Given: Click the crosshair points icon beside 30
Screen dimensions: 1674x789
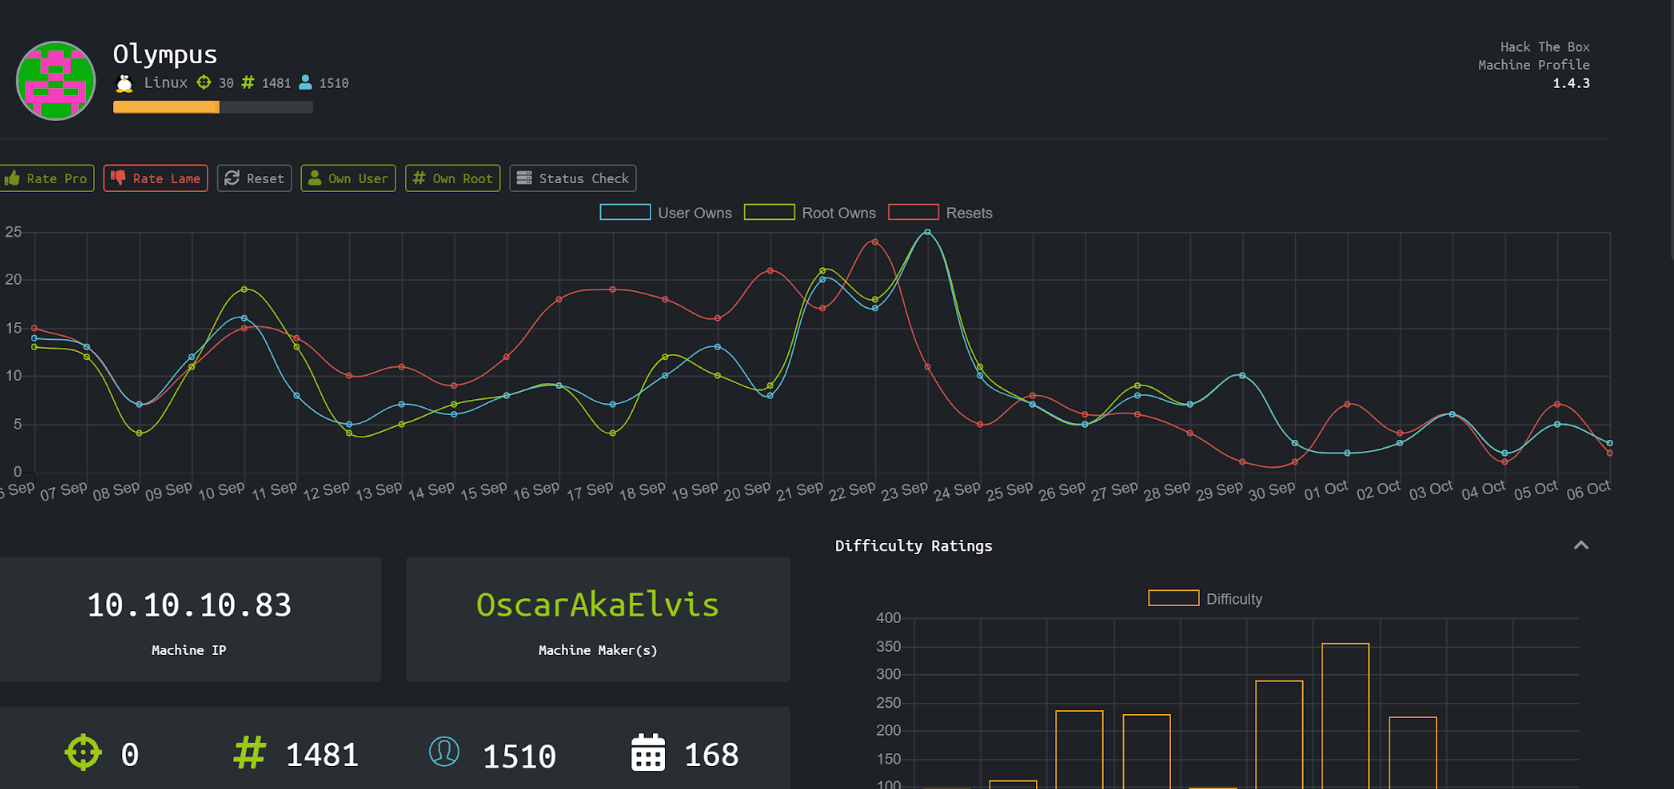Looking at the screenshot, I should pos(204,83).
